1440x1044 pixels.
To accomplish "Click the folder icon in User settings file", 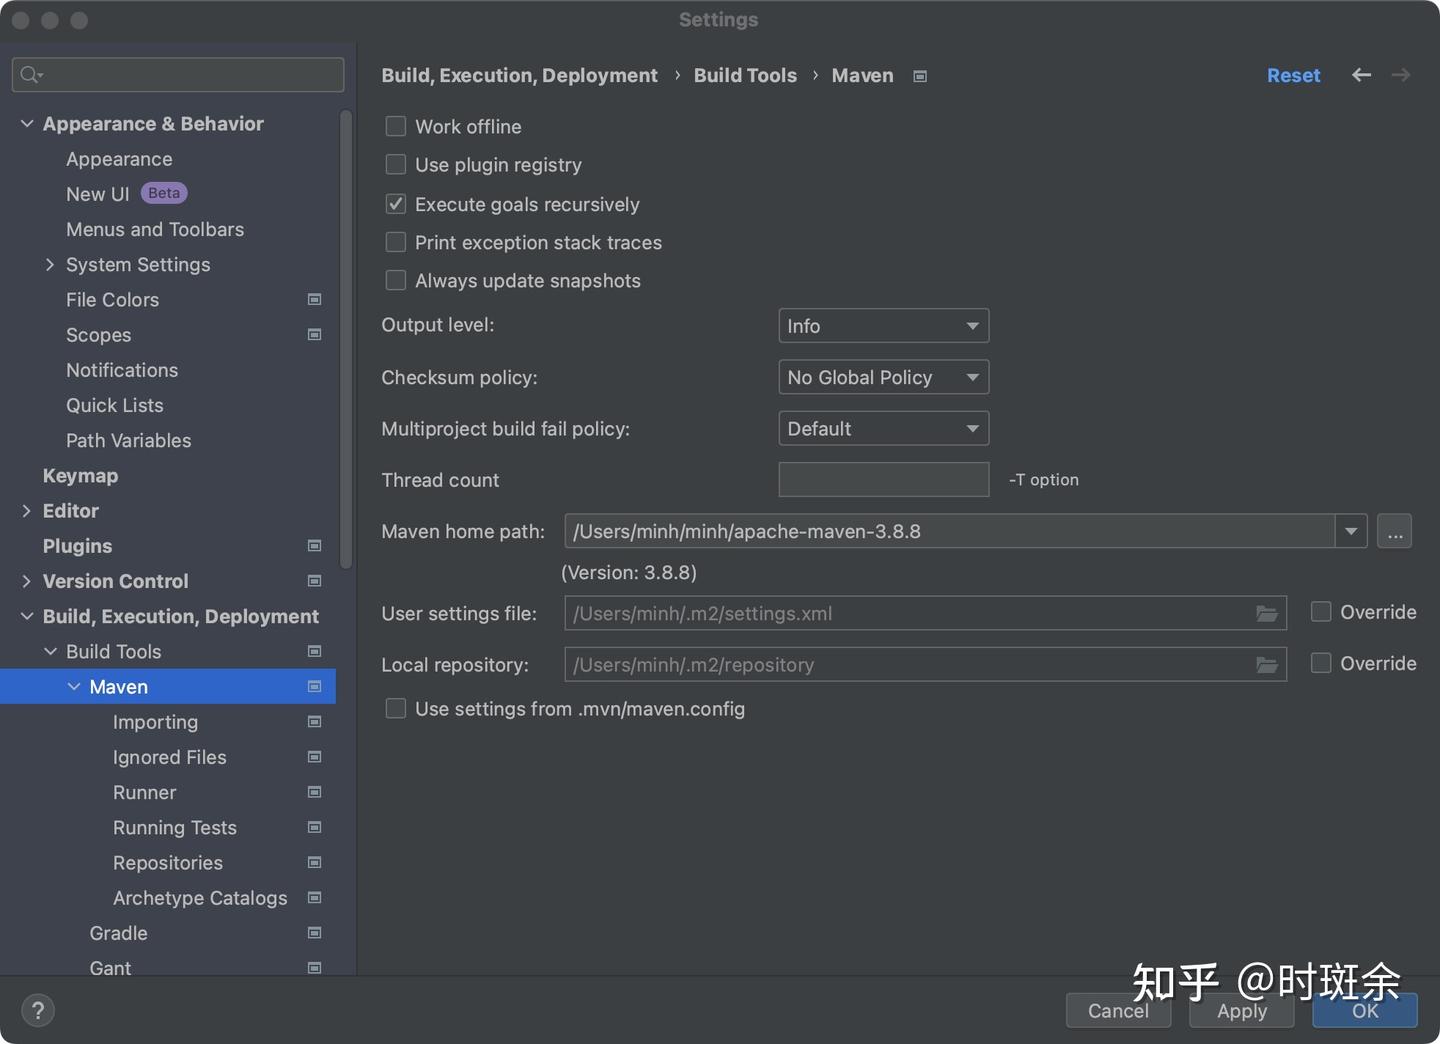I will [1267, 613].
